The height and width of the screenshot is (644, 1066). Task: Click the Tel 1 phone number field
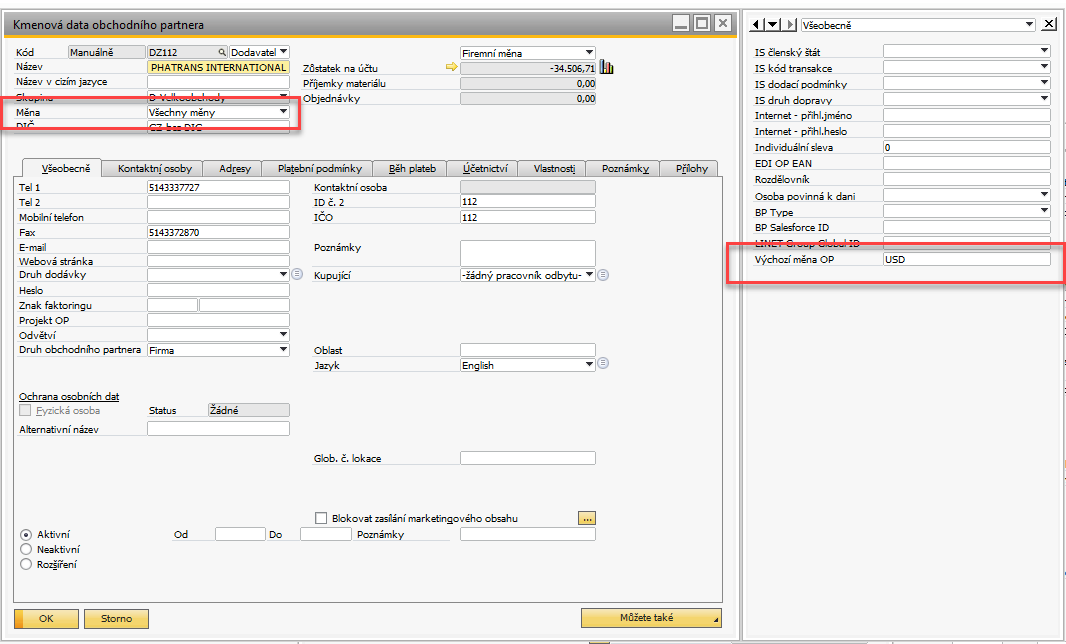pyautogui.click(x=218, y=187)
